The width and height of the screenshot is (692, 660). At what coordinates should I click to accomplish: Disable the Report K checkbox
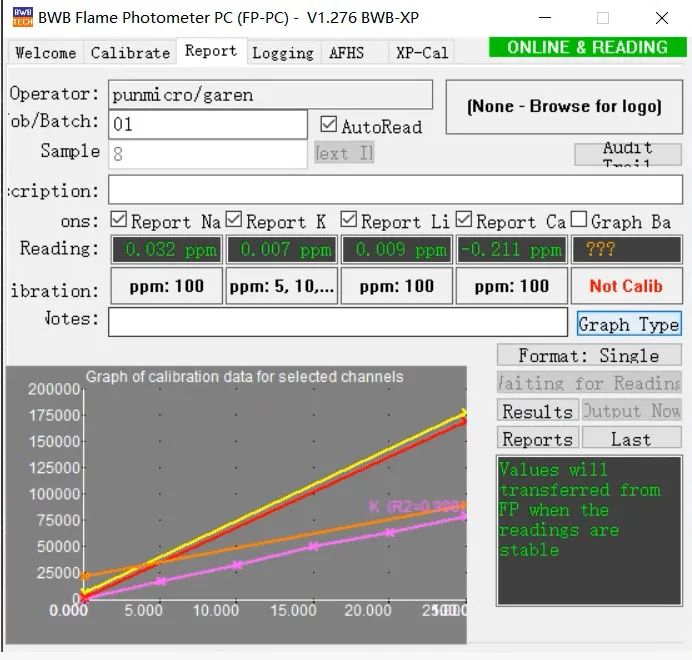234,220
